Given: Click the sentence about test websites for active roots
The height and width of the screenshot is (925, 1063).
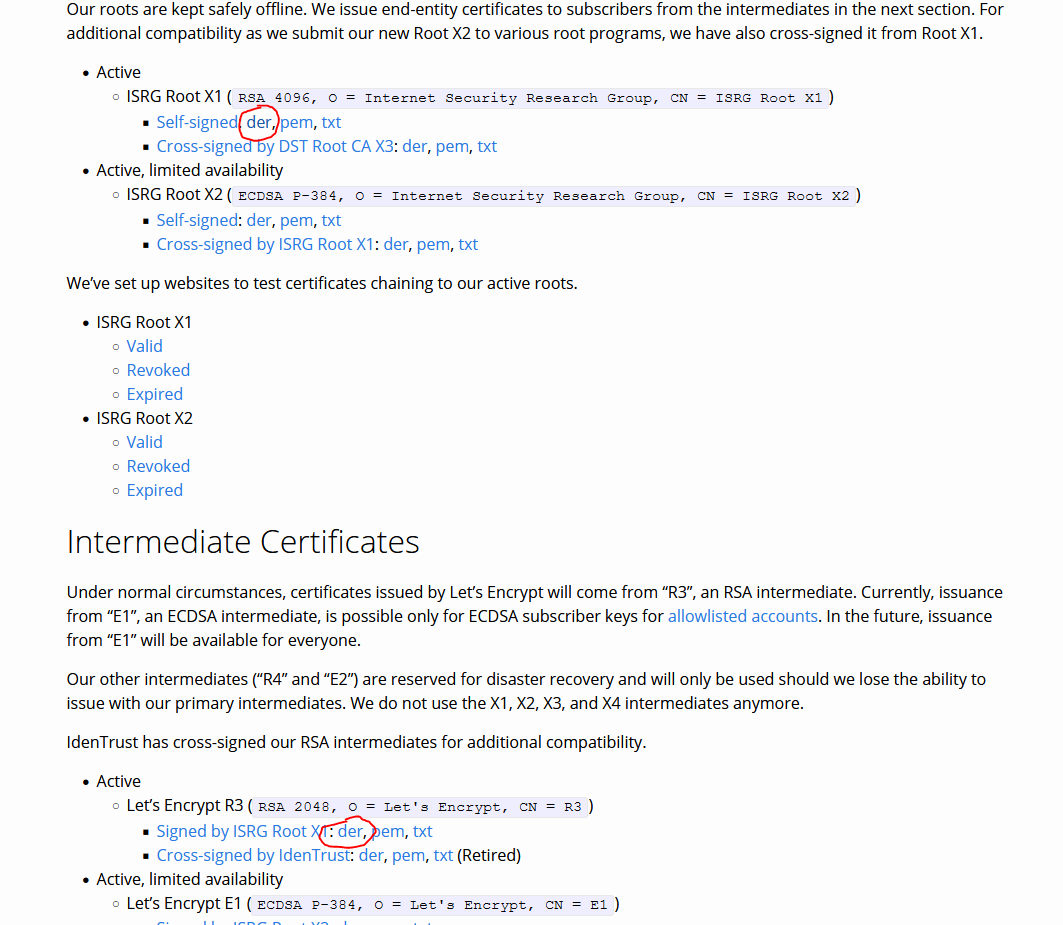Looking at the screenshot, I should [322, 283].
